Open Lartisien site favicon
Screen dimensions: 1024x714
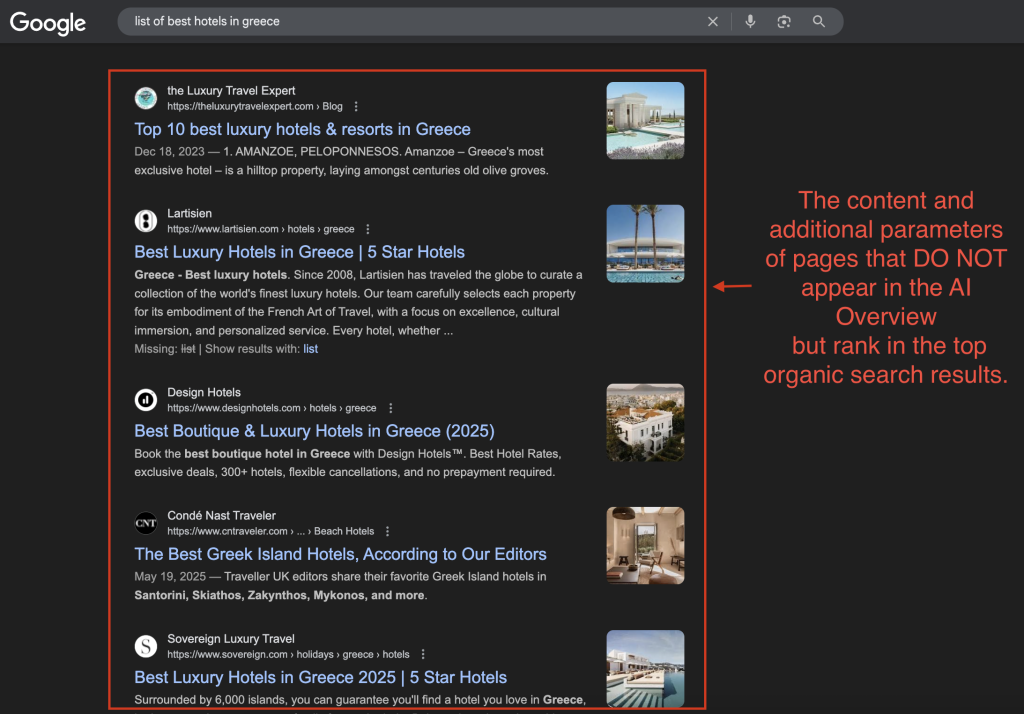pyautogui.click(x=146, y=221)
